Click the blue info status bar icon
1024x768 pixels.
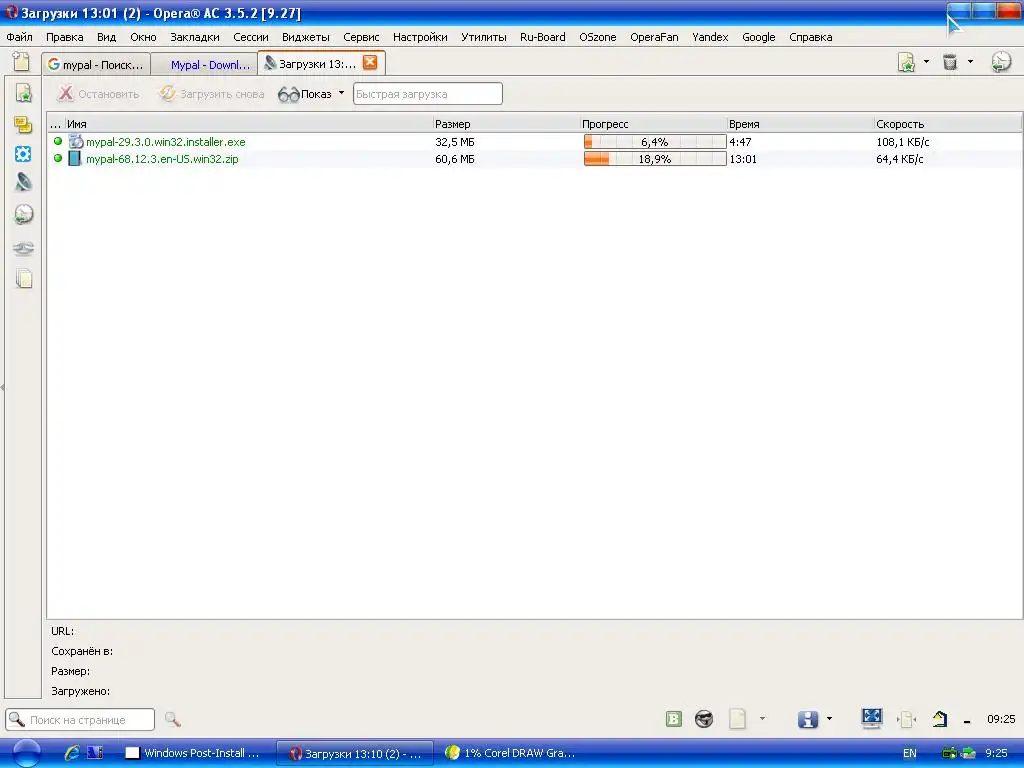tap(808, 719)
